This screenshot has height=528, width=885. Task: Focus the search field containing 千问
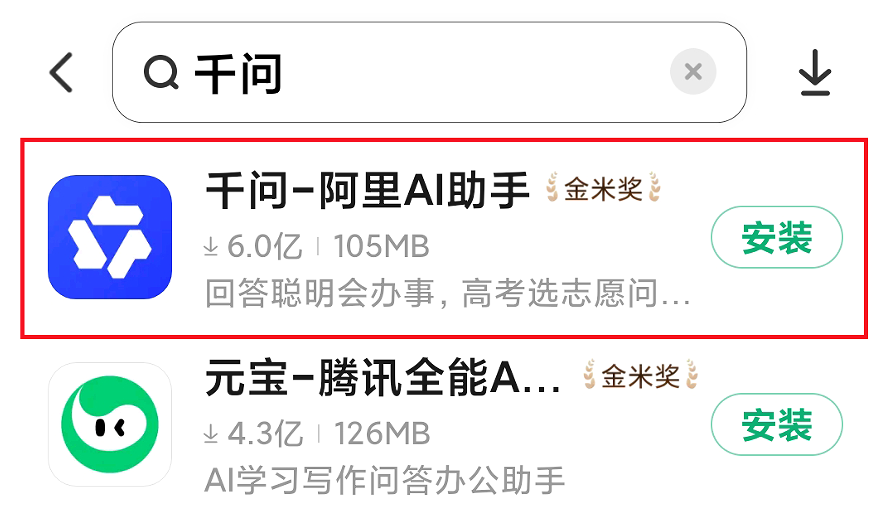429,72
